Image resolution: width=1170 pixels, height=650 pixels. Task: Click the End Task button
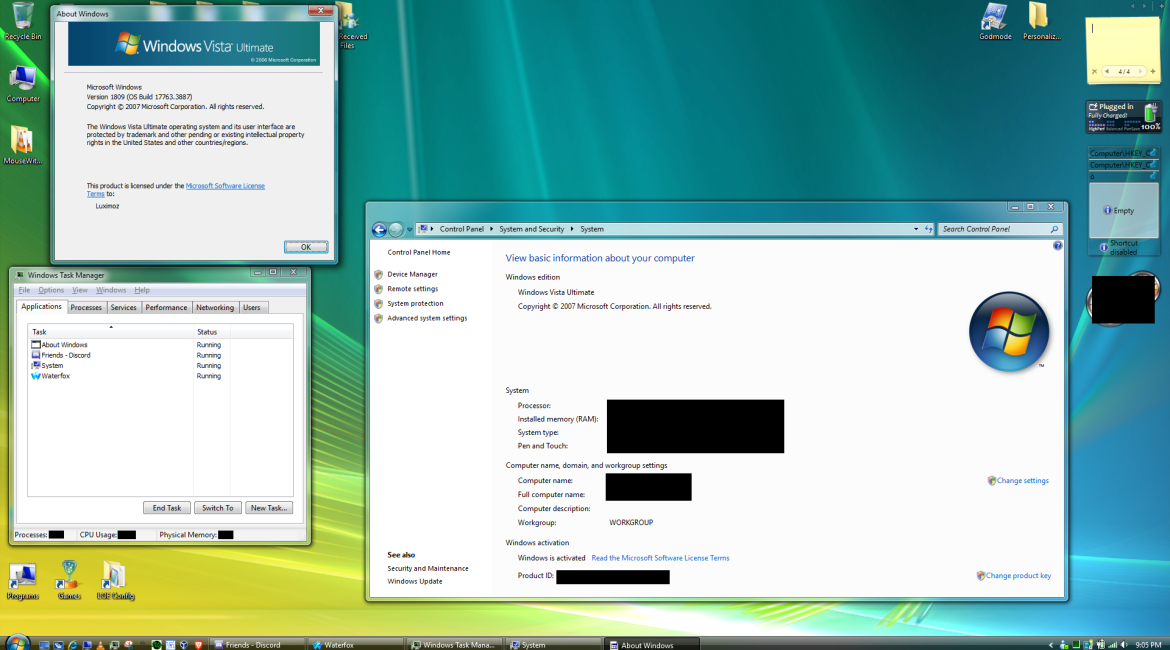166,508
